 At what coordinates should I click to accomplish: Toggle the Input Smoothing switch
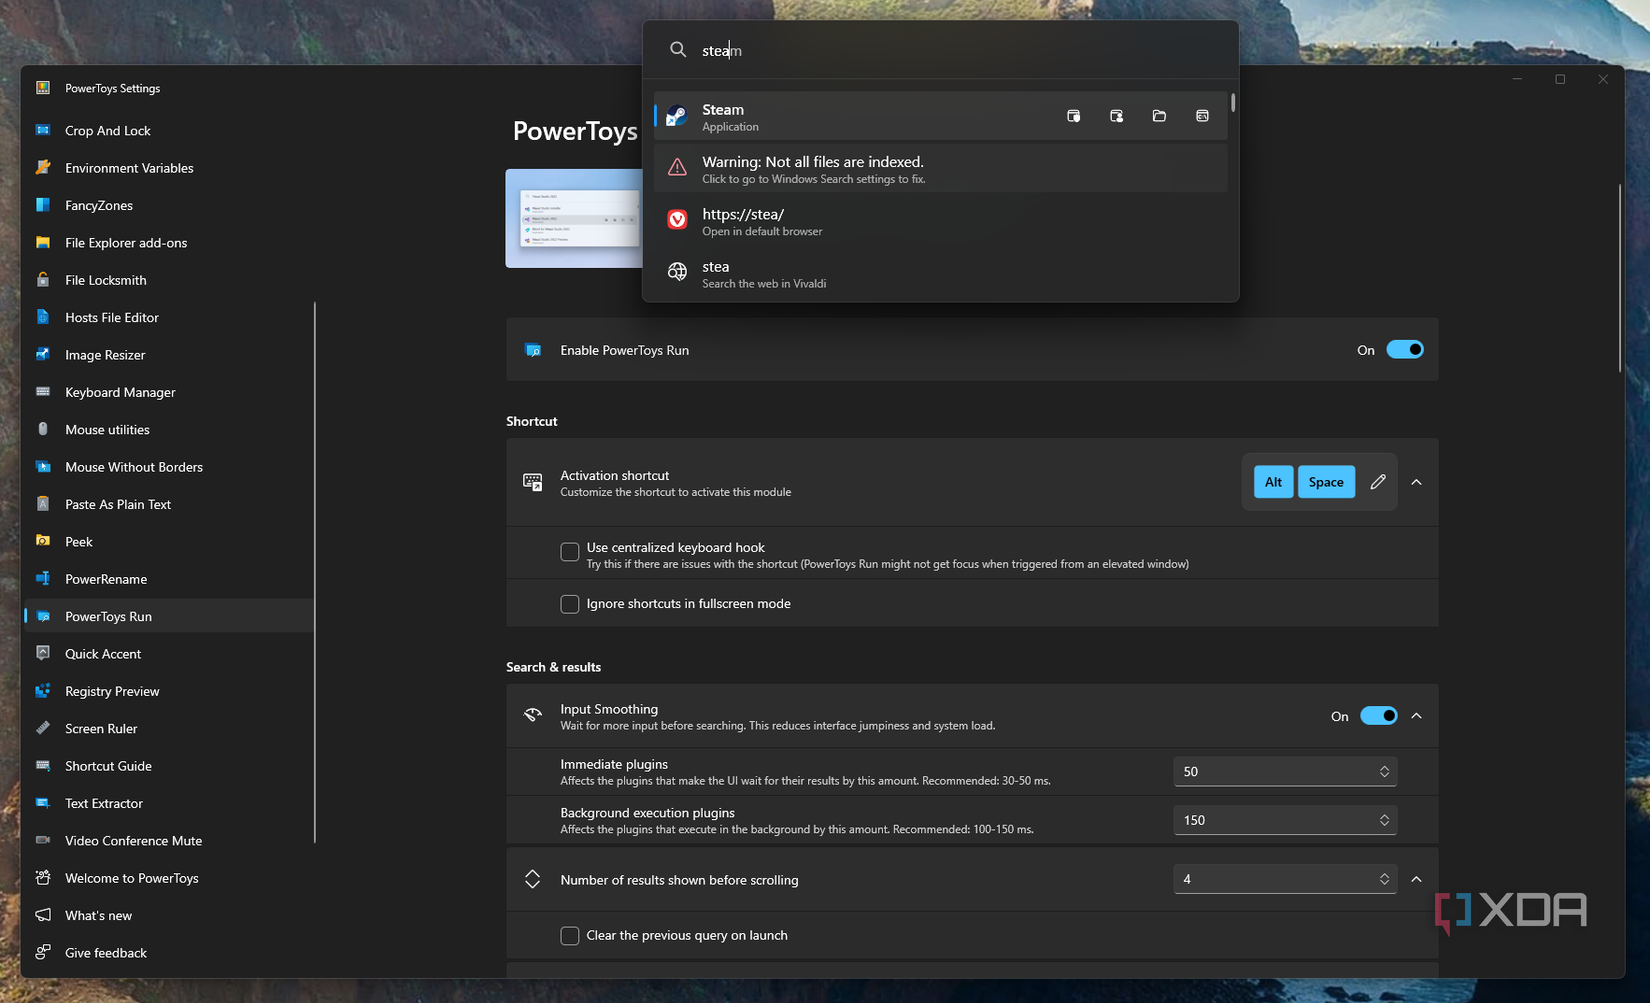tap(1379, 716)
